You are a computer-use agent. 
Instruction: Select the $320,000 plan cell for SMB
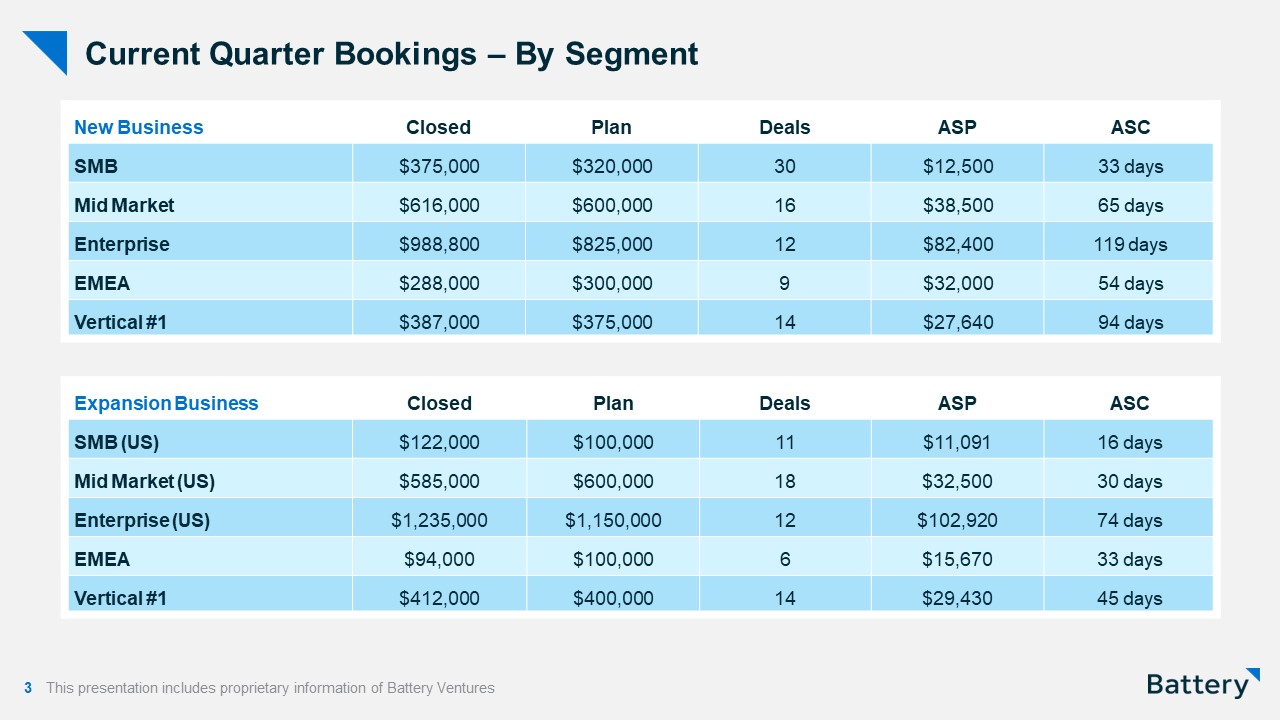pyautogui.click(x=612, y=166)
